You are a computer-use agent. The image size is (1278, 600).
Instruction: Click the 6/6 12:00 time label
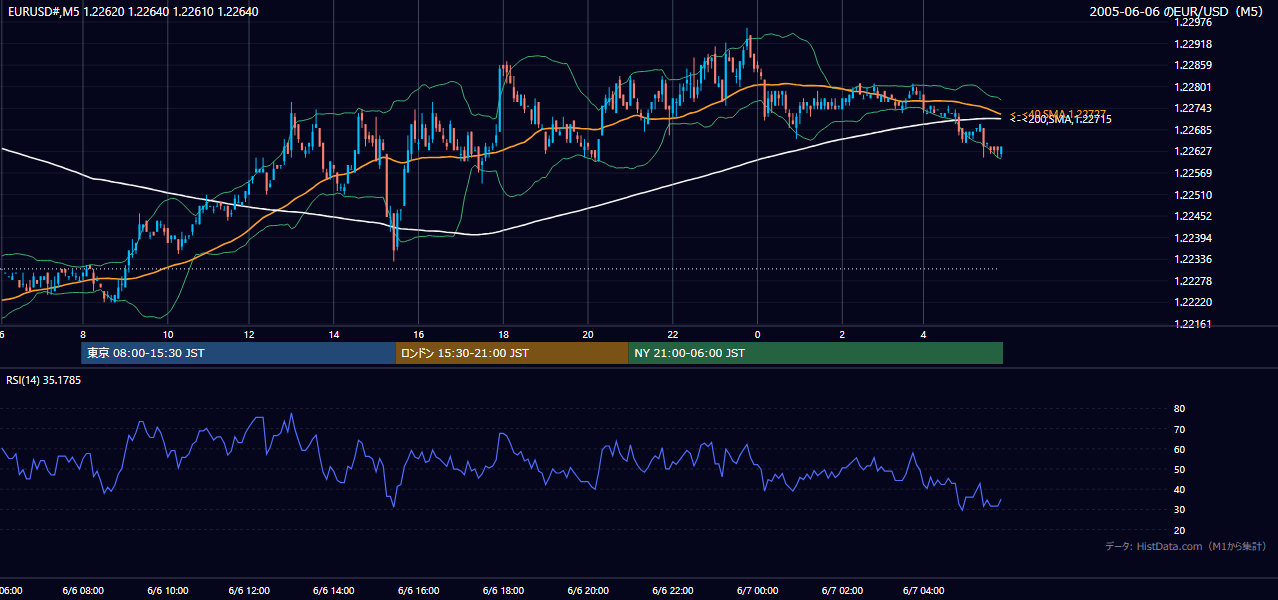pos(251,591)
